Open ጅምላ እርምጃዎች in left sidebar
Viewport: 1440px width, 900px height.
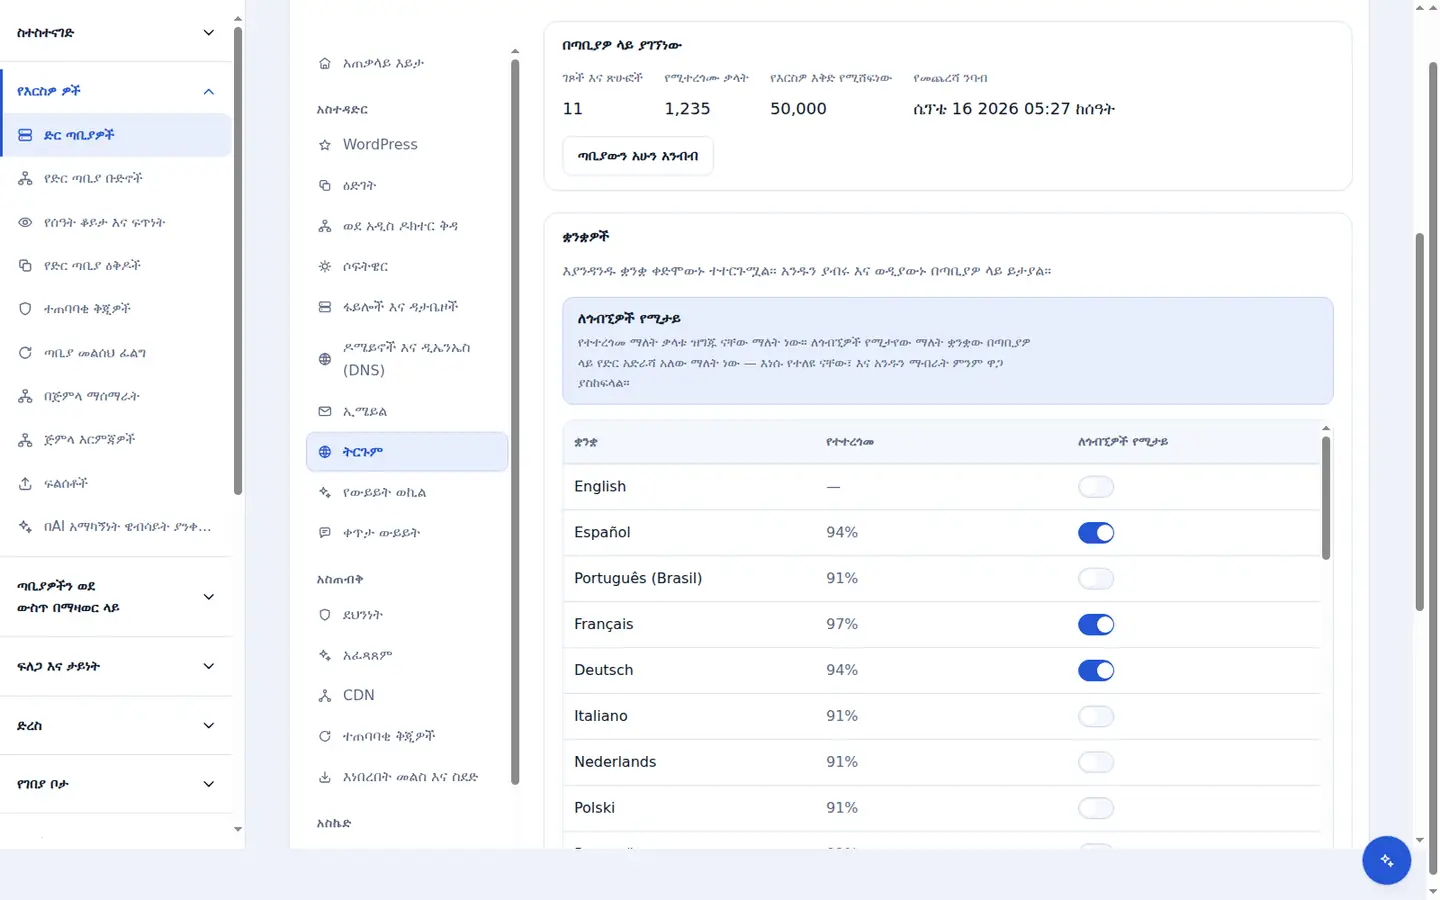point(116,440)
